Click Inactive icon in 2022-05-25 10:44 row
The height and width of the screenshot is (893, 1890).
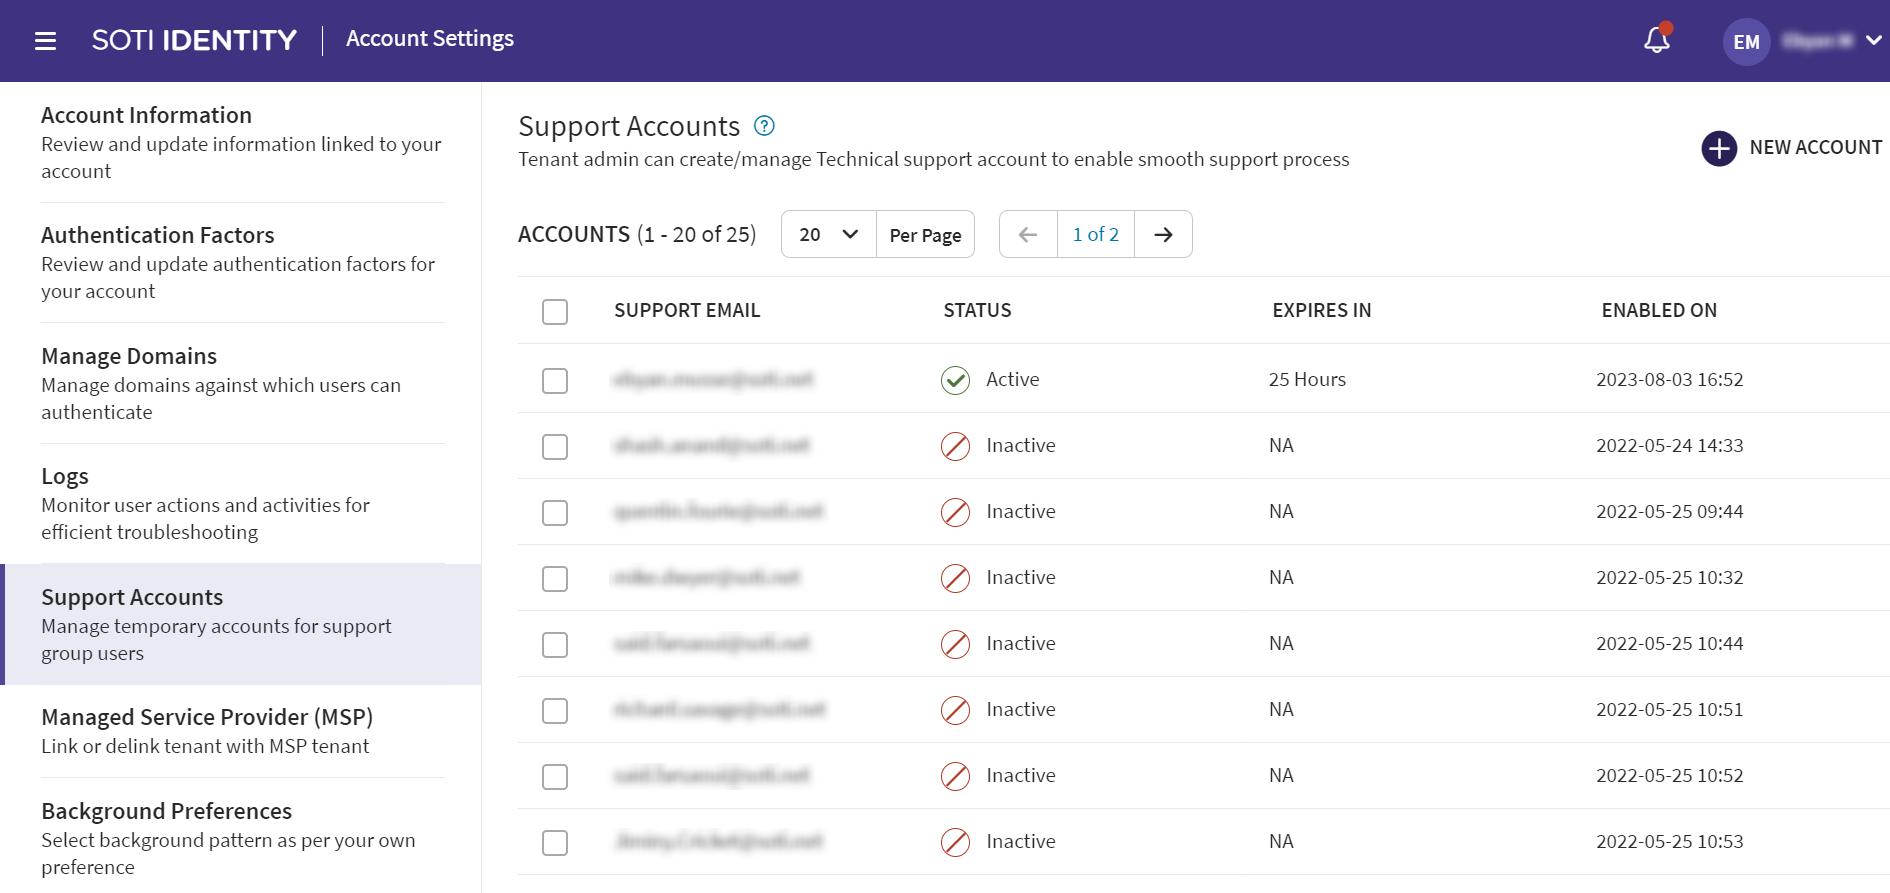955,644
